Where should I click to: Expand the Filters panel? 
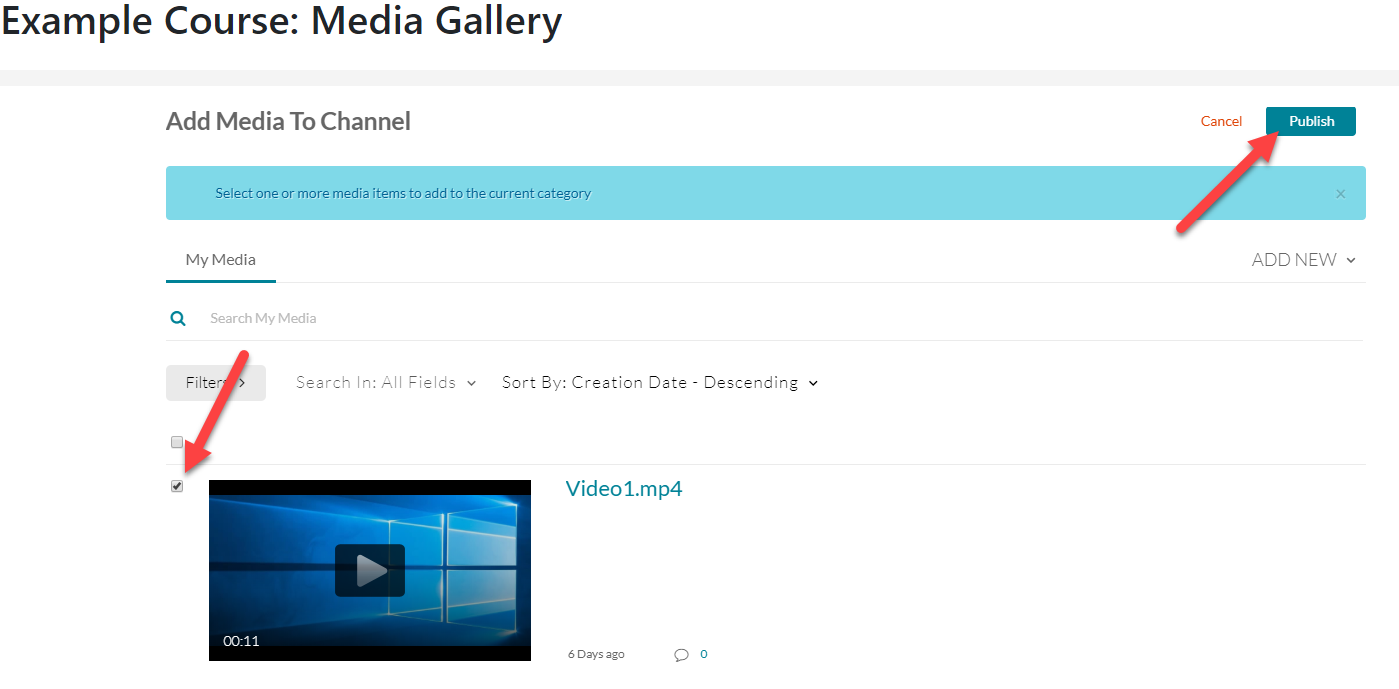216,383
